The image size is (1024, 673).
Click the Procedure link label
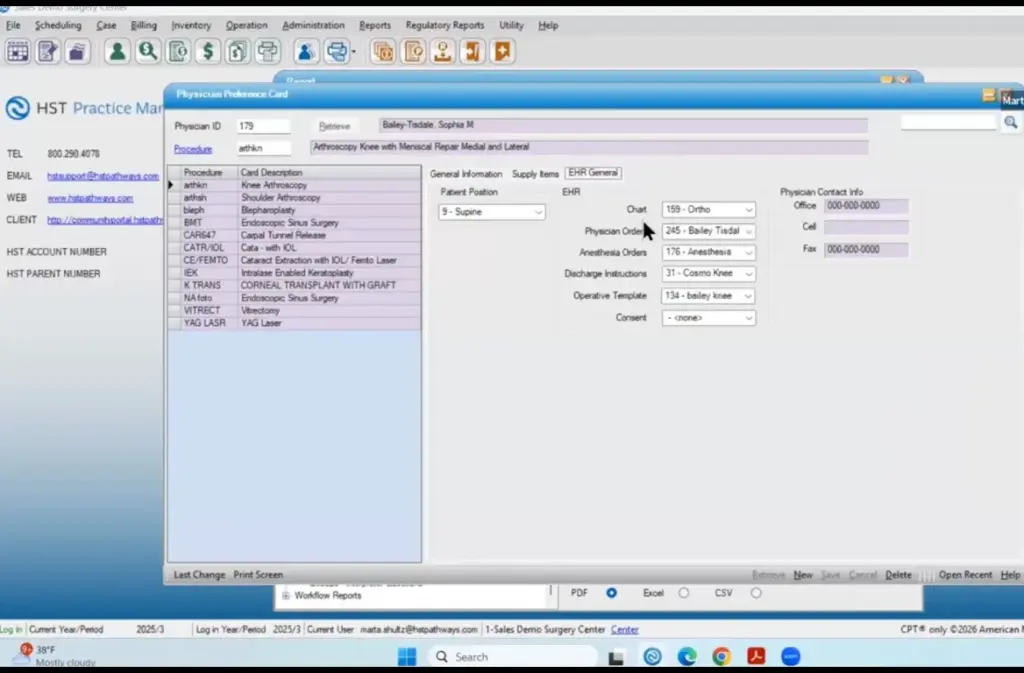point(193,149)
